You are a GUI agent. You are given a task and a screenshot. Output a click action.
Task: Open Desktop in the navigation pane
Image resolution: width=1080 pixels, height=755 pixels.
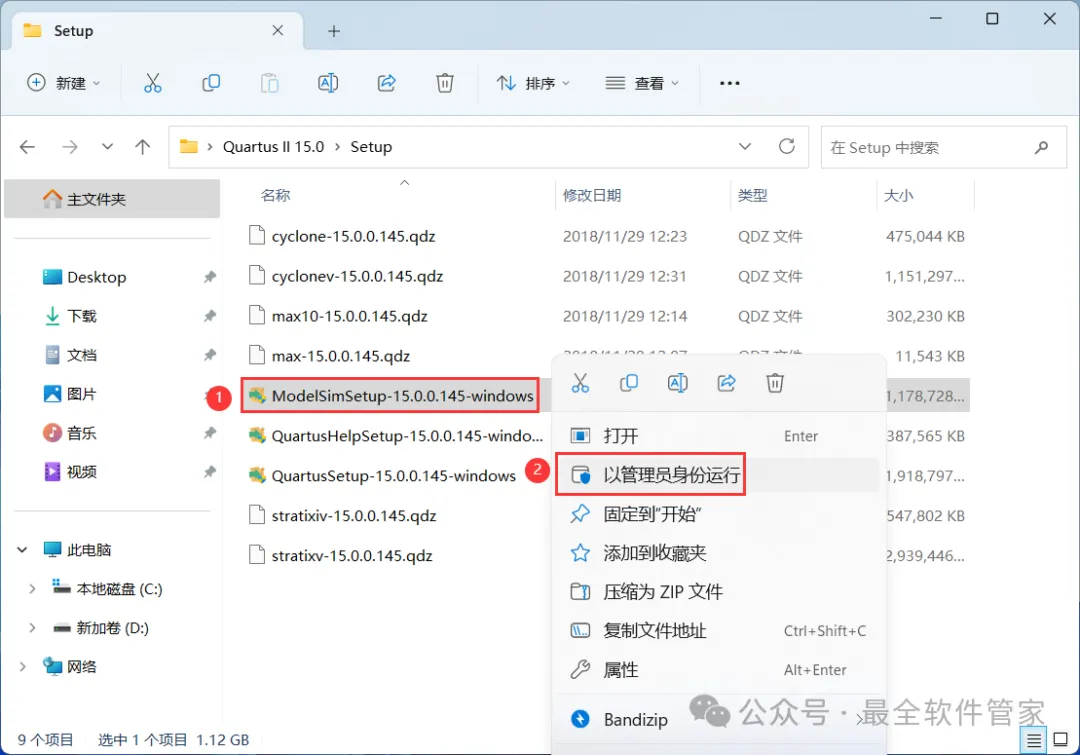(96, 277)
